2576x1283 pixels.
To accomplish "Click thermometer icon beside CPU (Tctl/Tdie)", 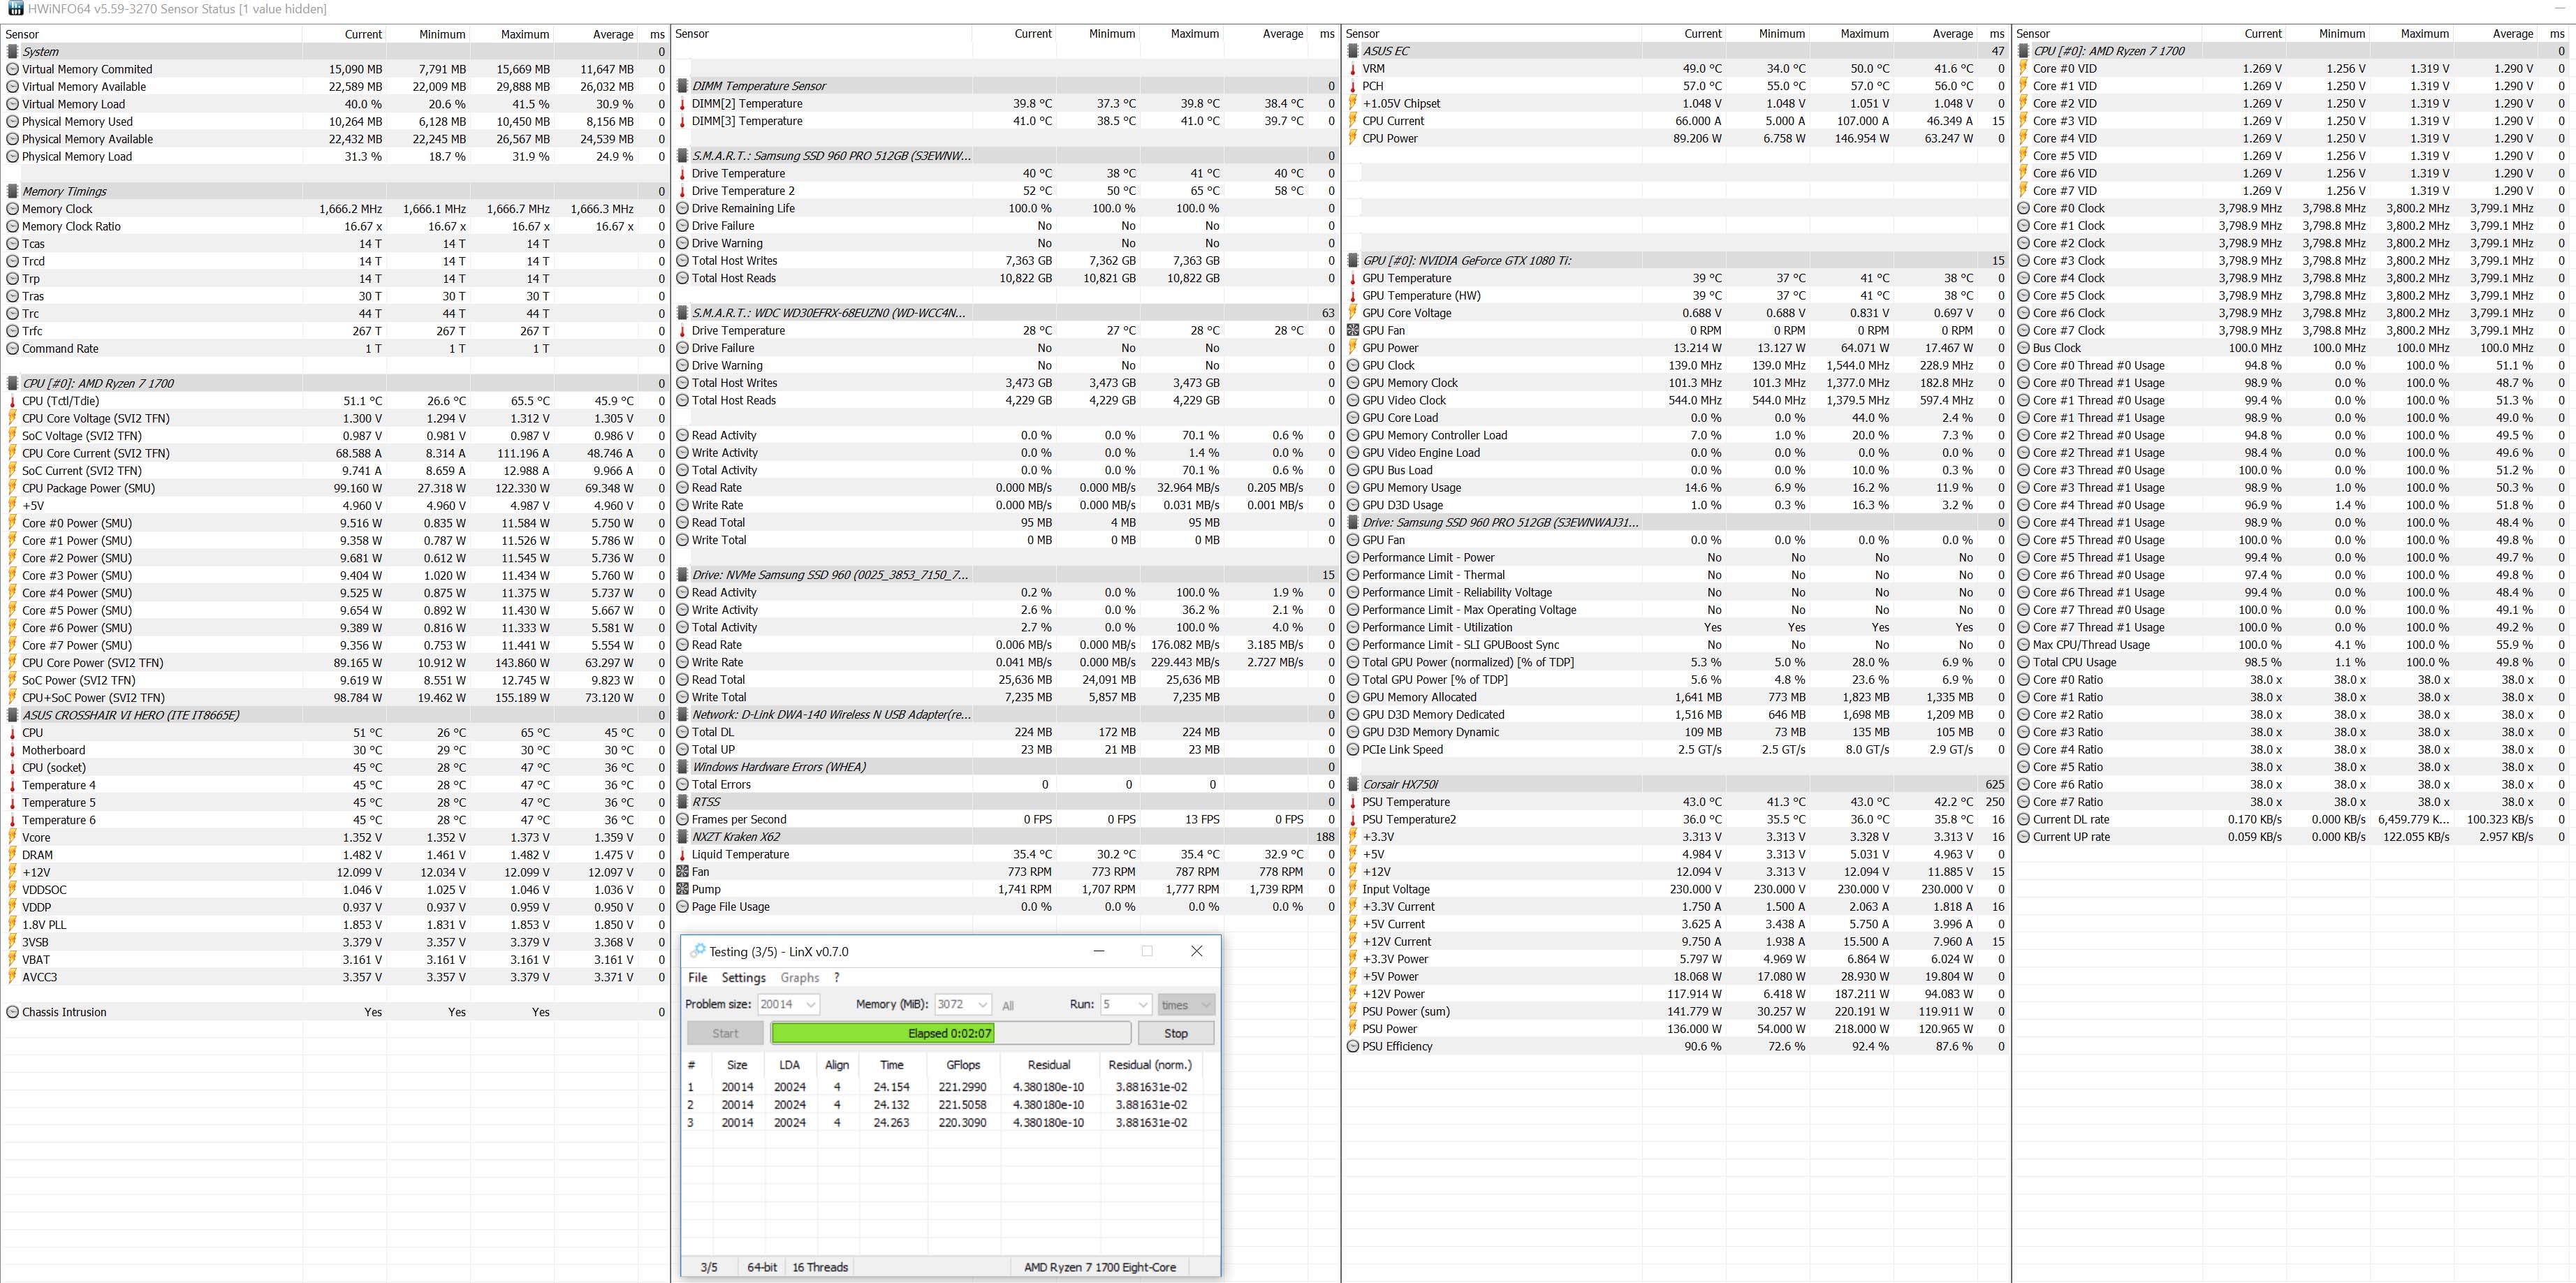I will (x=12, y=401).
